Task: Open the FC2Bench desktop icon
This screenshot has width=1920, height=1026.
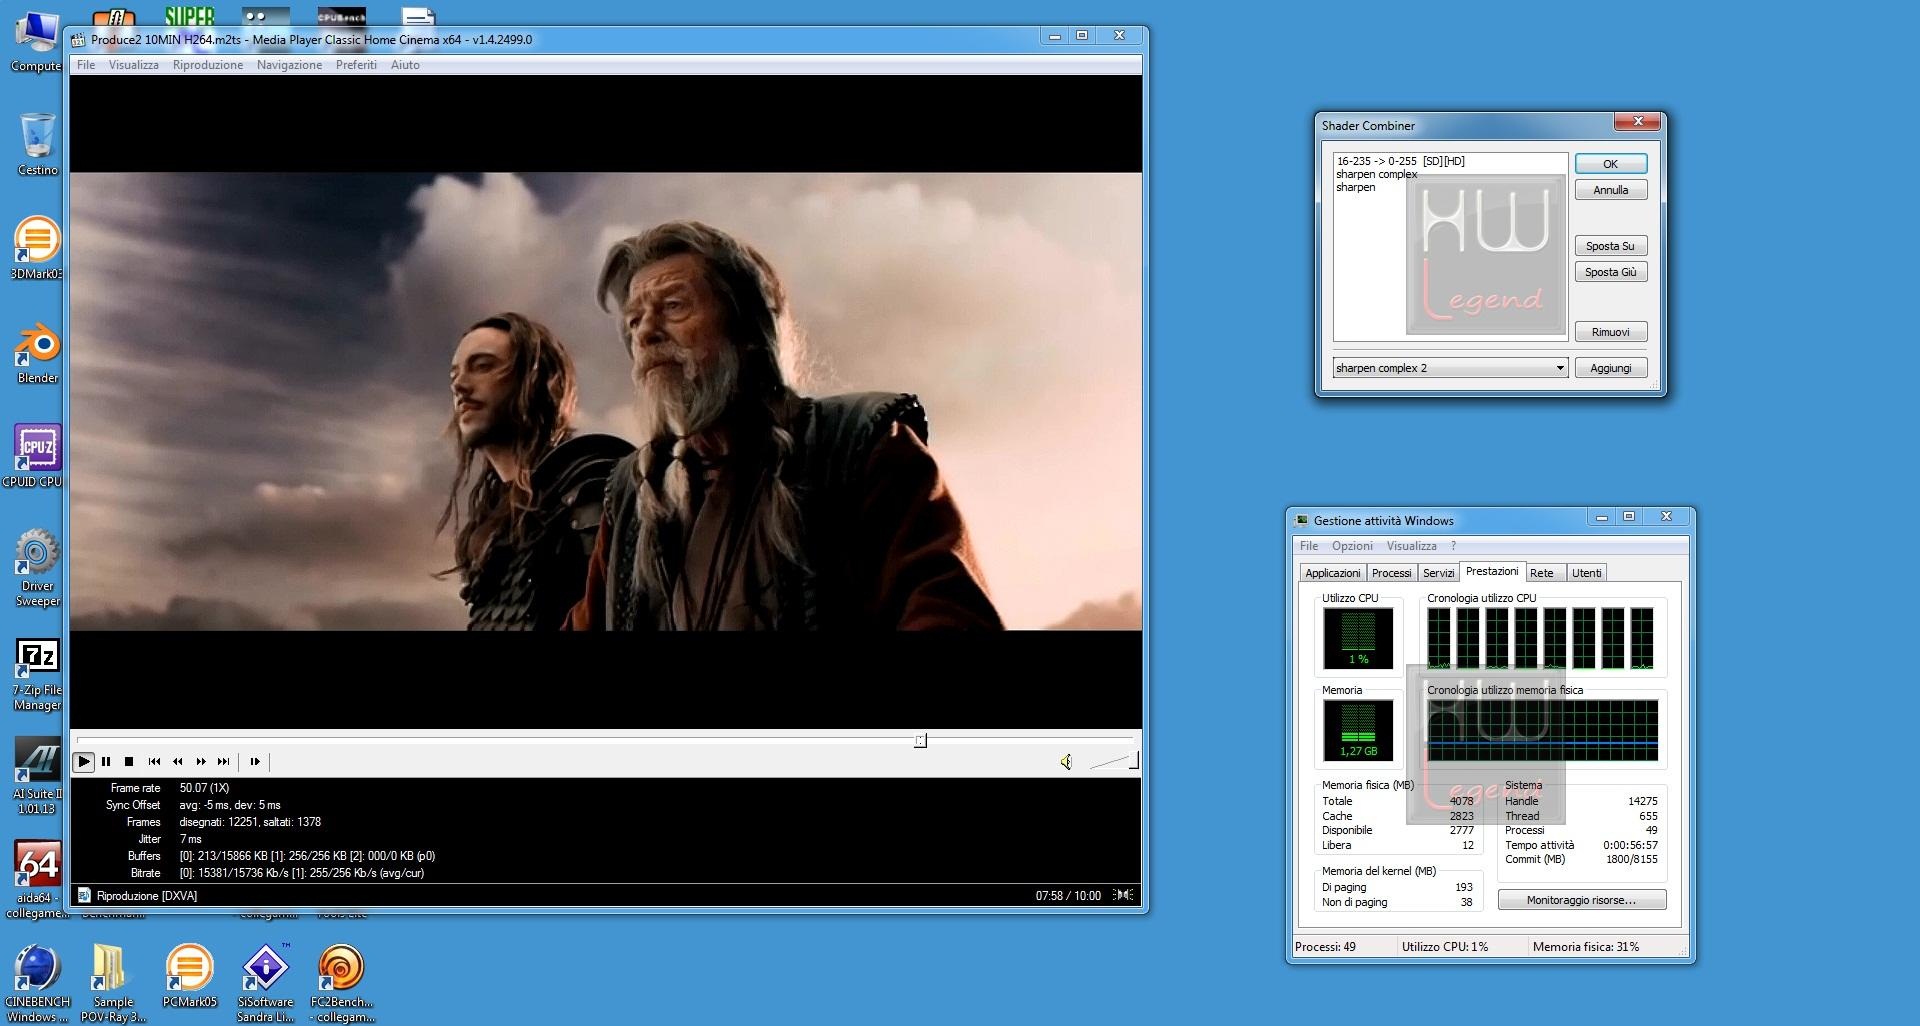Action: tap(341, 983)
